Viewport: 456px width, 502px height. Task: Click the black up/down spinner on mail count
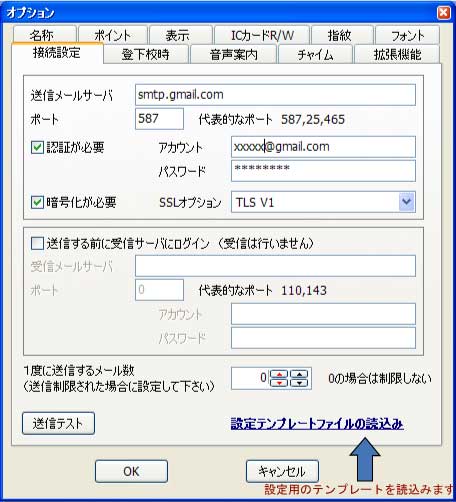(299, 378)
